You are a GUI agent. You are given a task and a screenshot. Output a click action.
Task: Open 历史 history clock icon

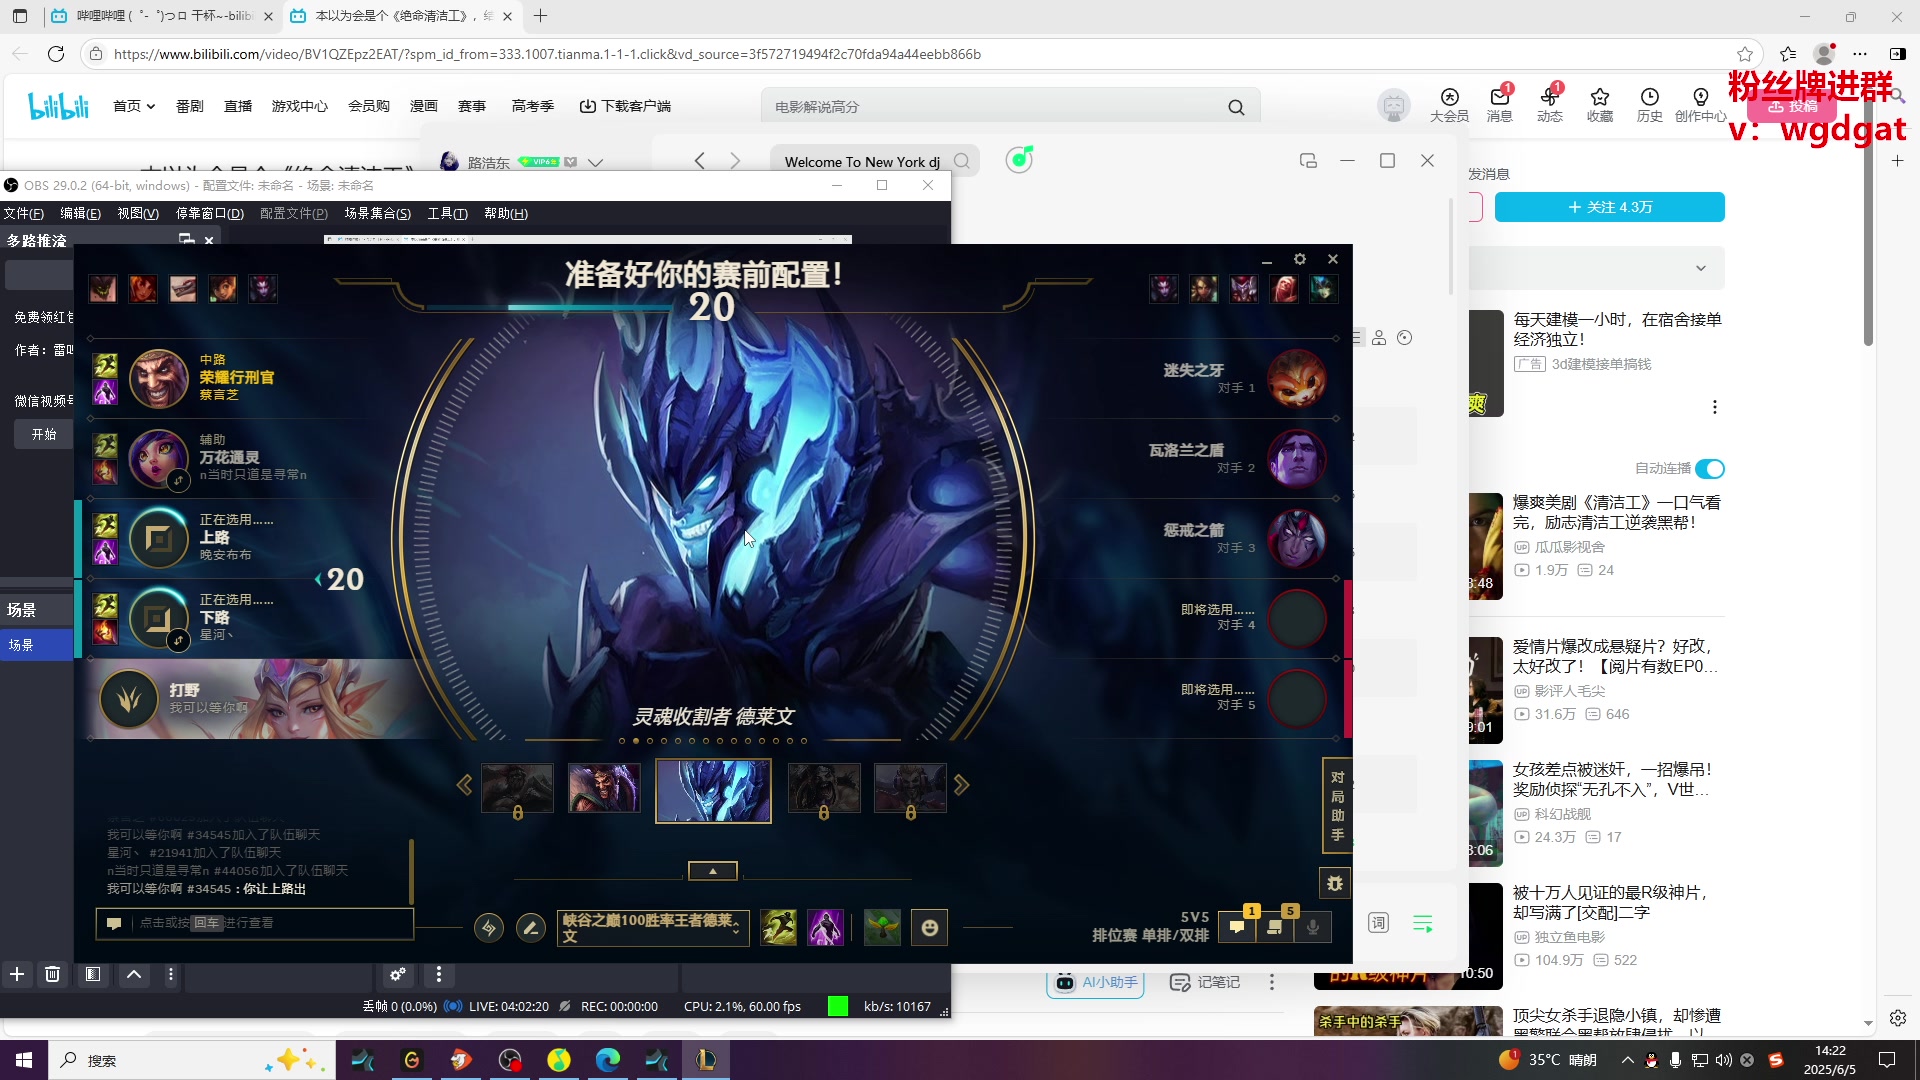[1650, 105]
